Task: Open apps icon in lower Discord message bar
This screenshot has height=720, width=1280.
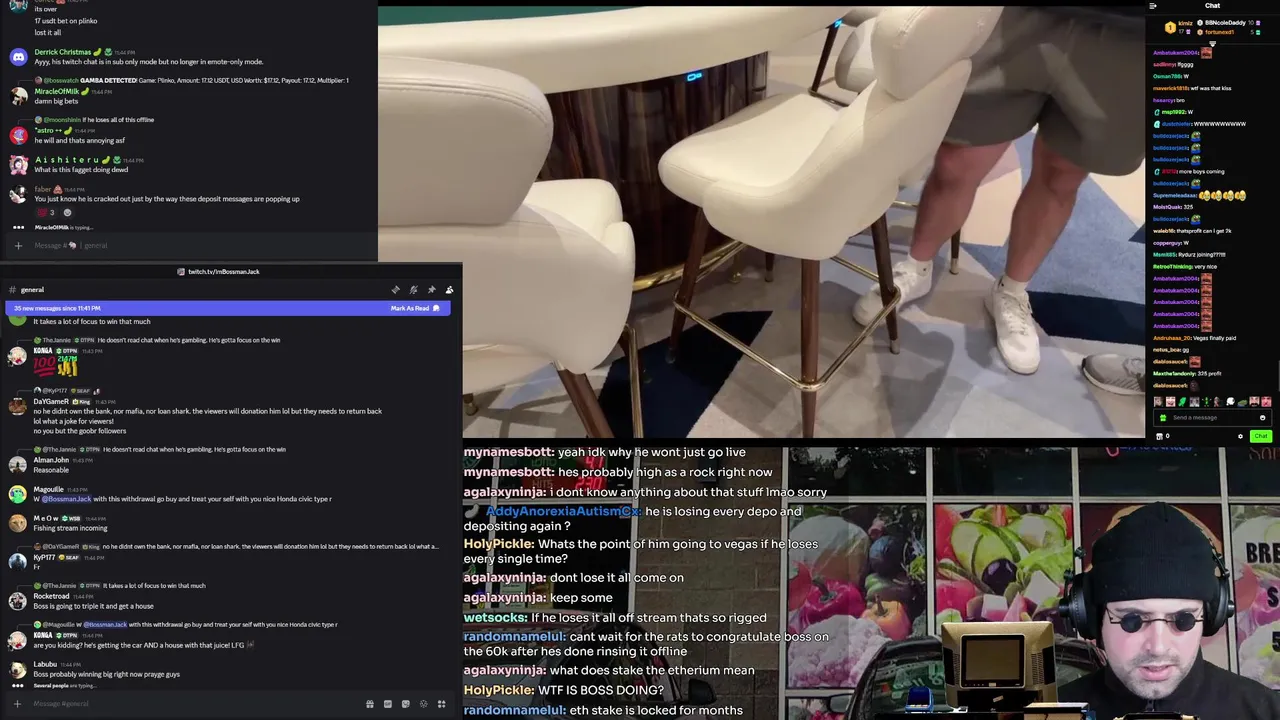Action: 441,704
